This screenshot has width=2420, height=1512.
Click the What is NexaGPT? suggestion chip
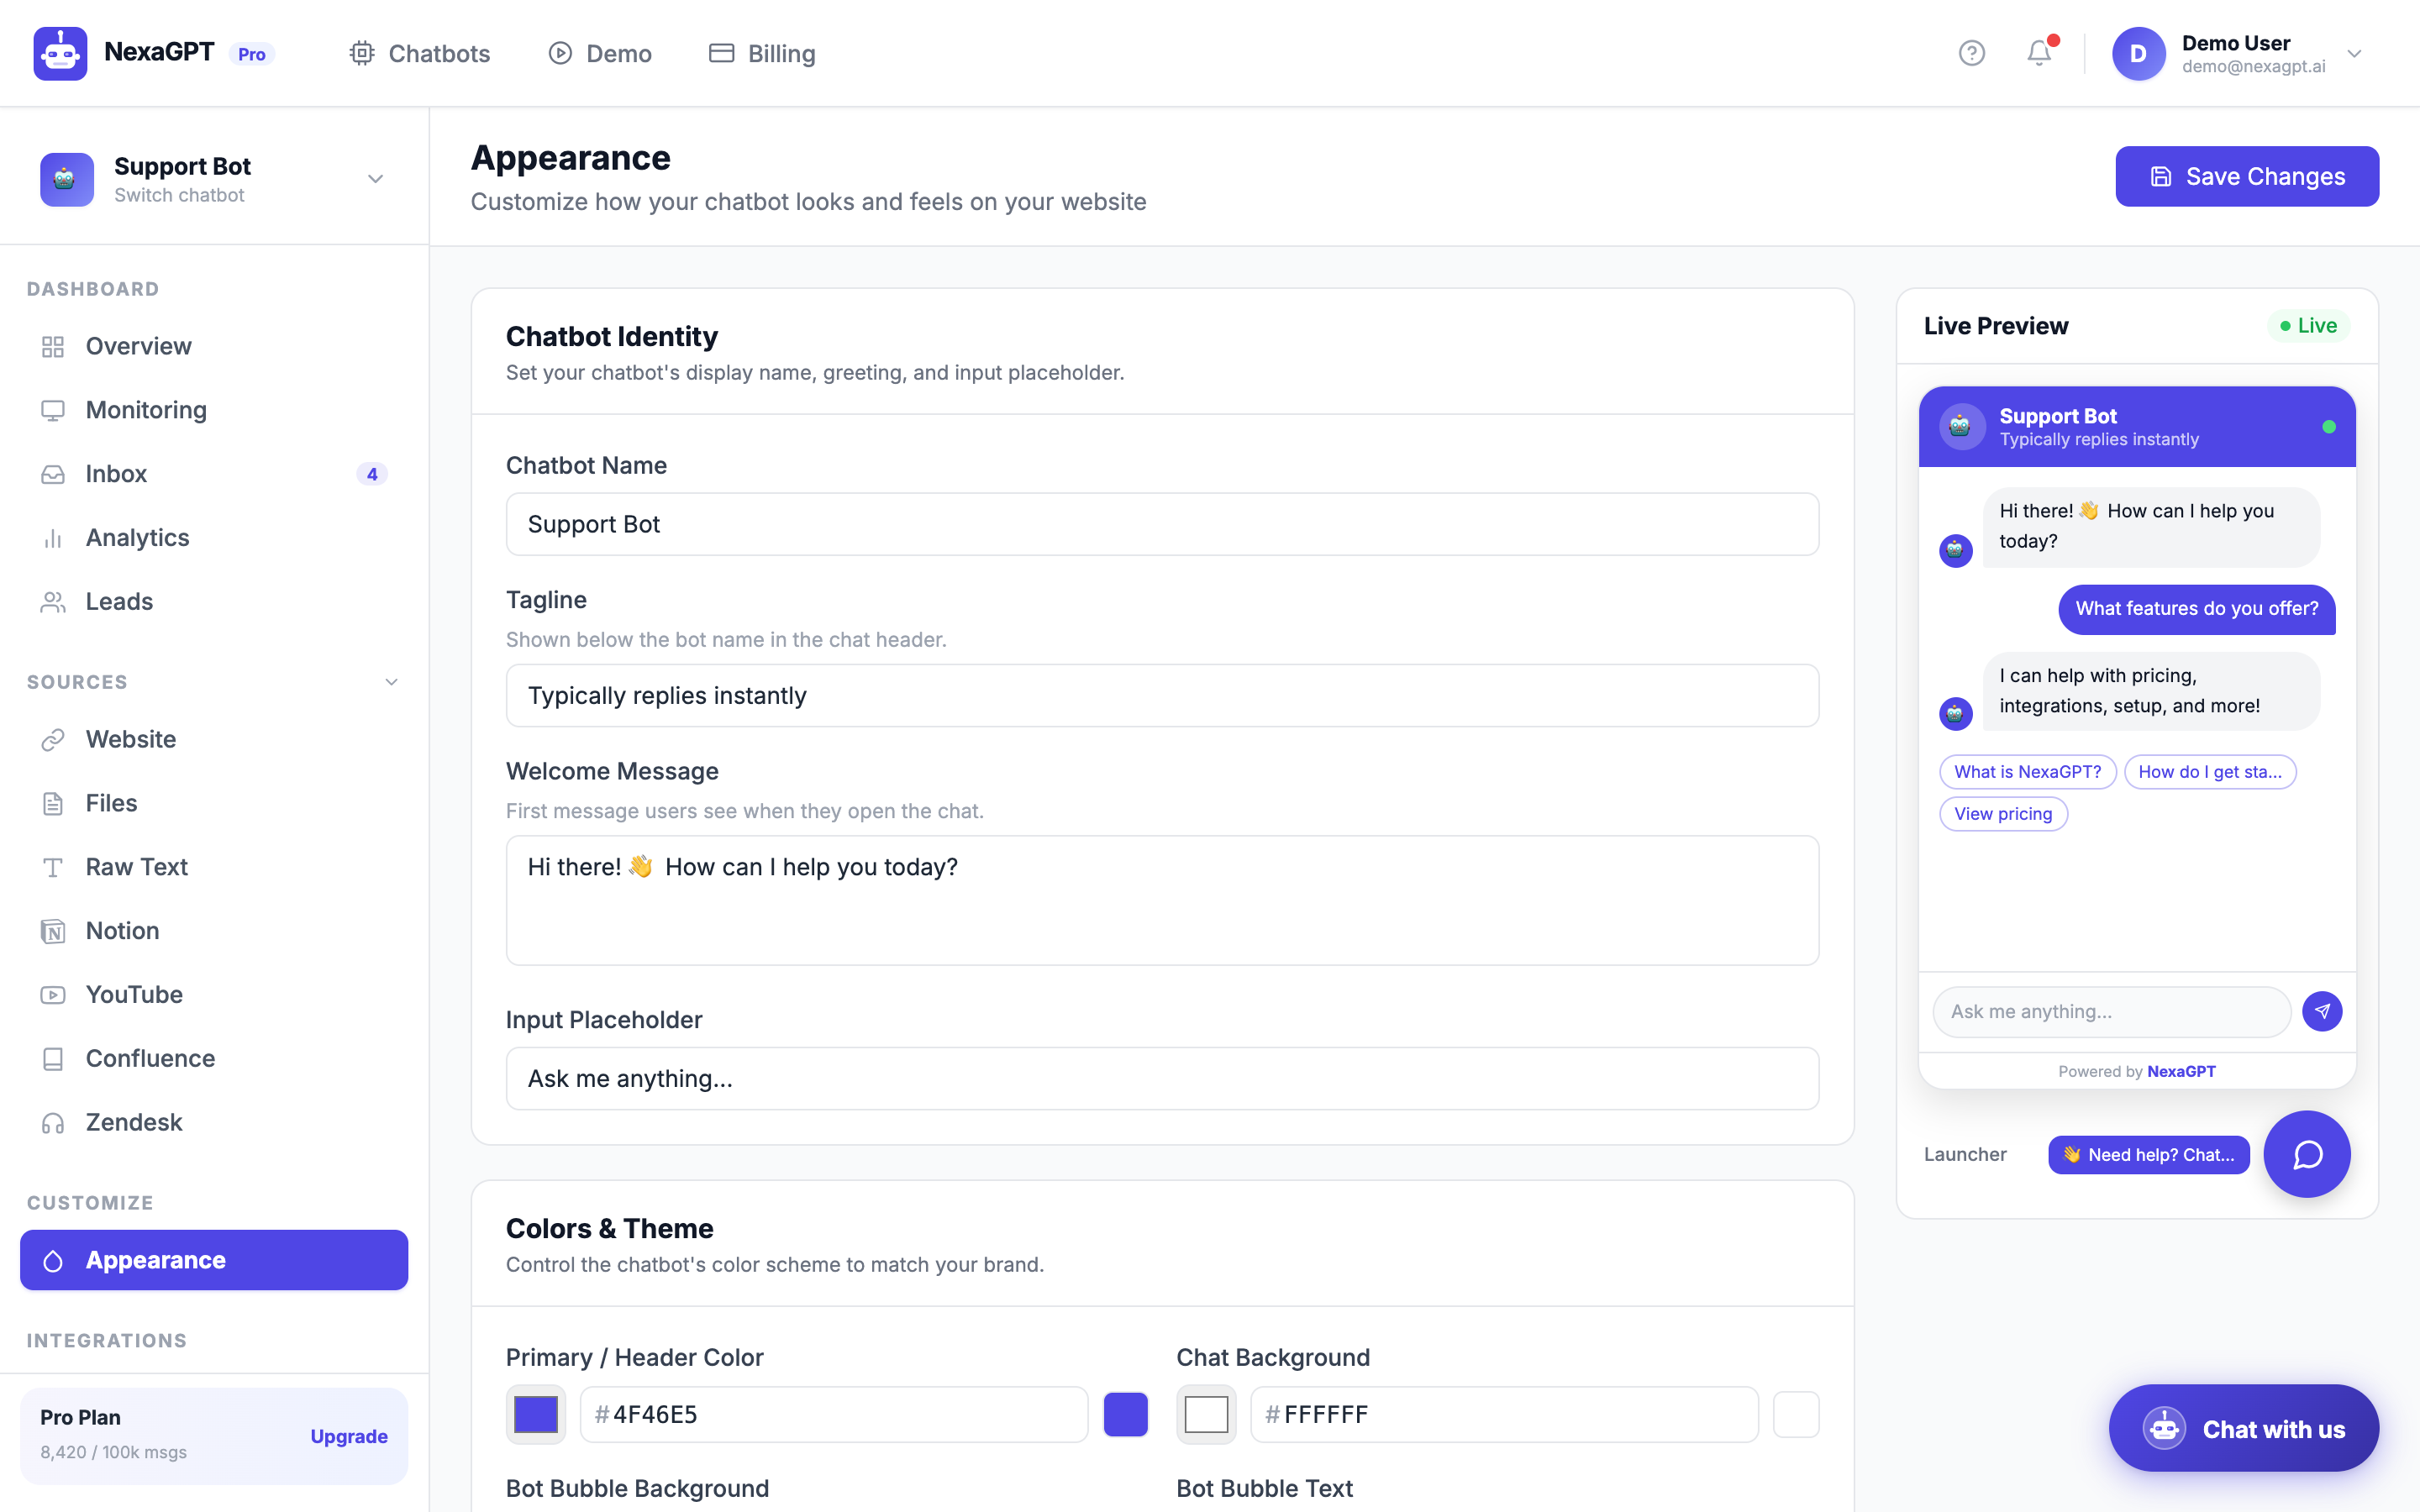(2027, 772)
